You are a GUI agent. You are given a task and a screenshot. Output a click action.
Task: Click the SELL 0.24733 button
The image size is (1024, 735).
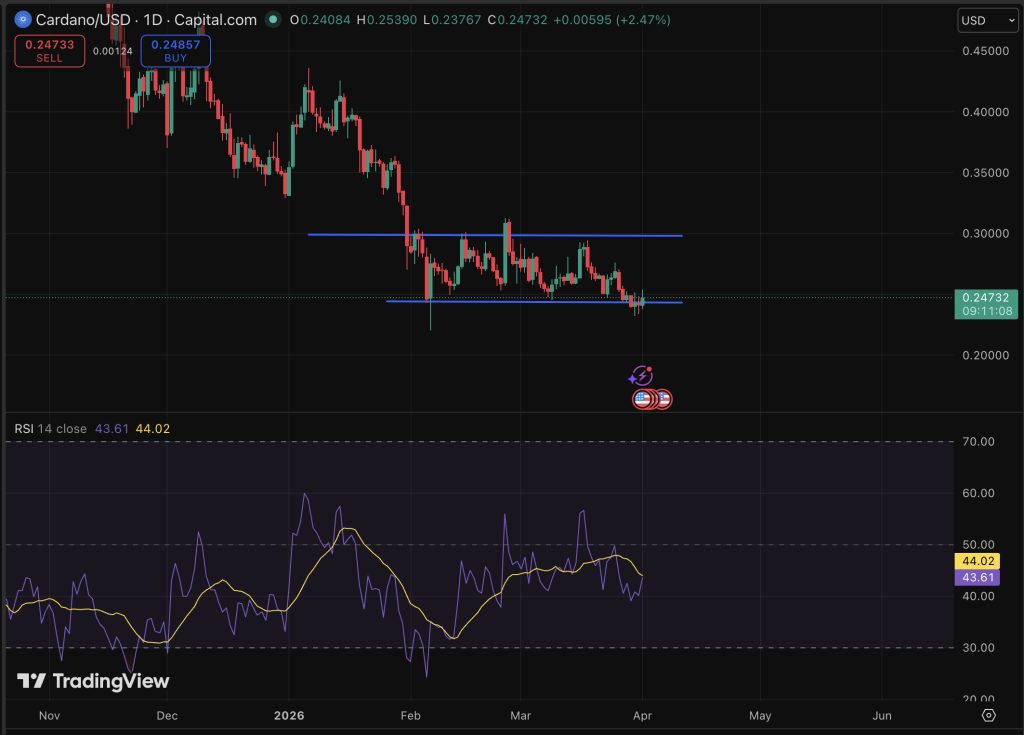(x=49, y=51)
